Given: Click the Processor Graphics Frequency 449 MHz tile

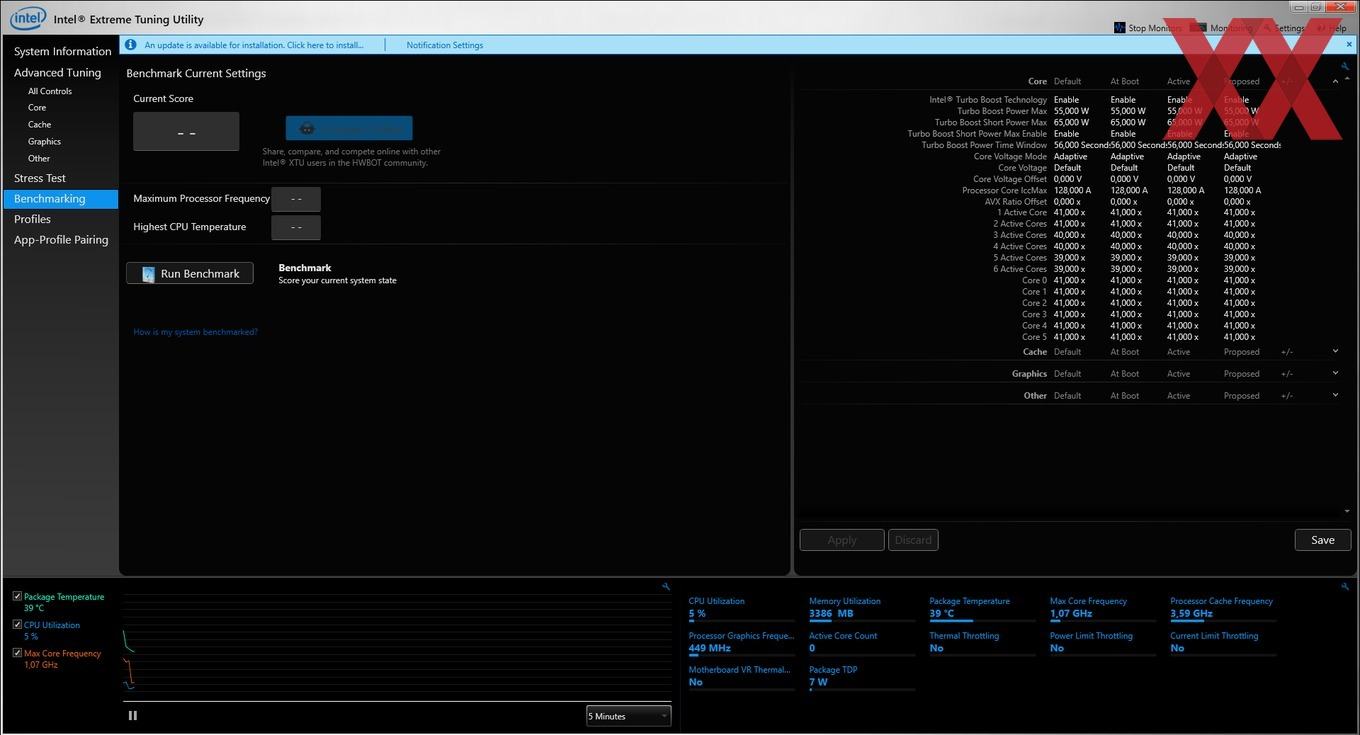Looking at the screenshot, I should [x=742, y=642].
